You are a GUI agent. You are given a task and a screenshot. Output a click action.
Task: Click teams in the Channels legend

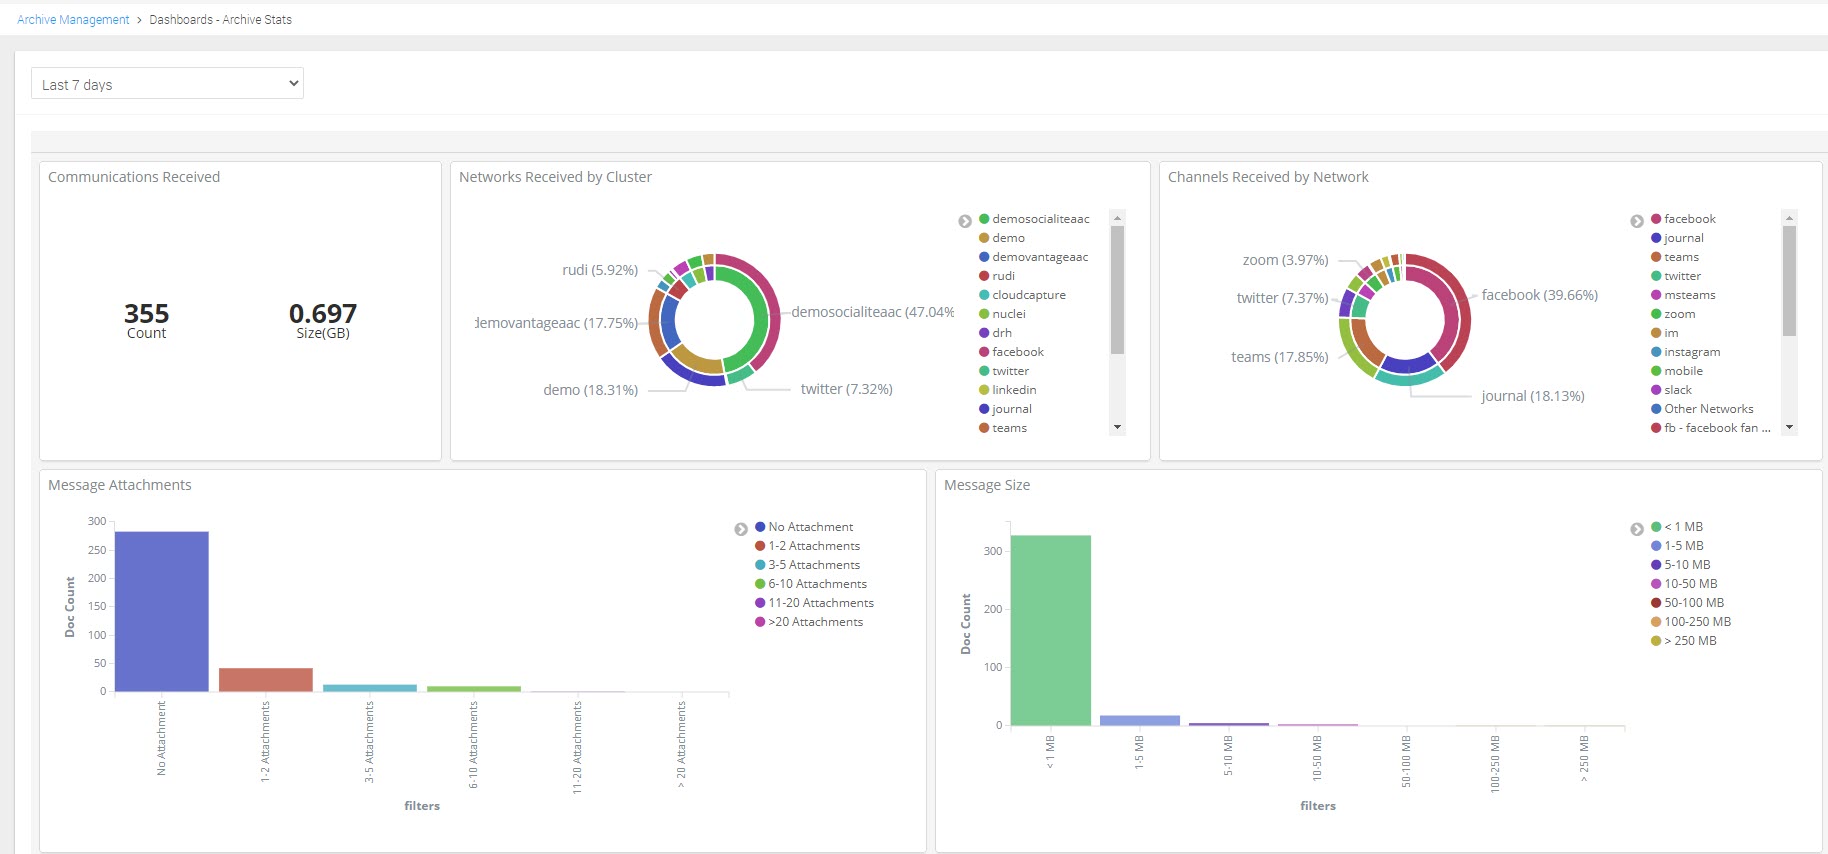point(1675,257)
